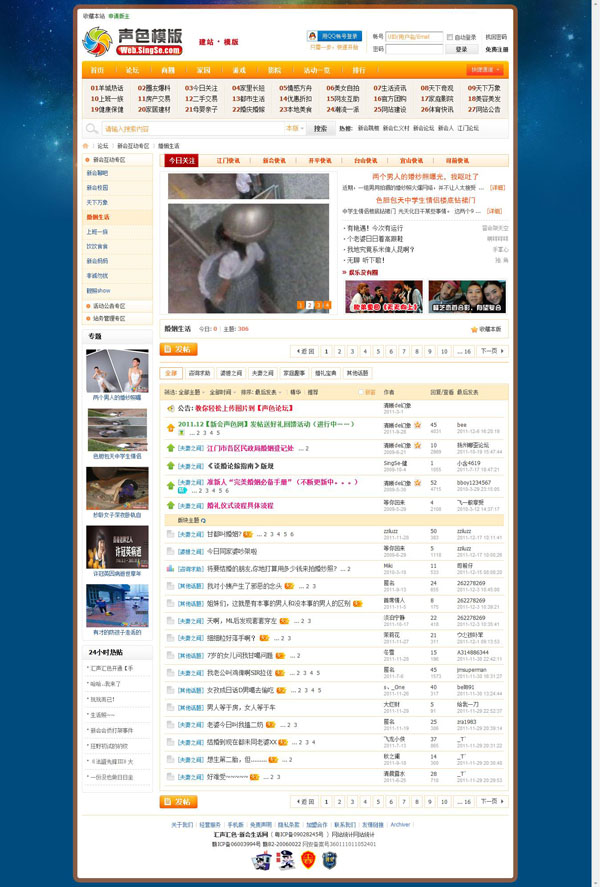
Task: Select the 夫妻之间 category tab
Action: point(262,373)
